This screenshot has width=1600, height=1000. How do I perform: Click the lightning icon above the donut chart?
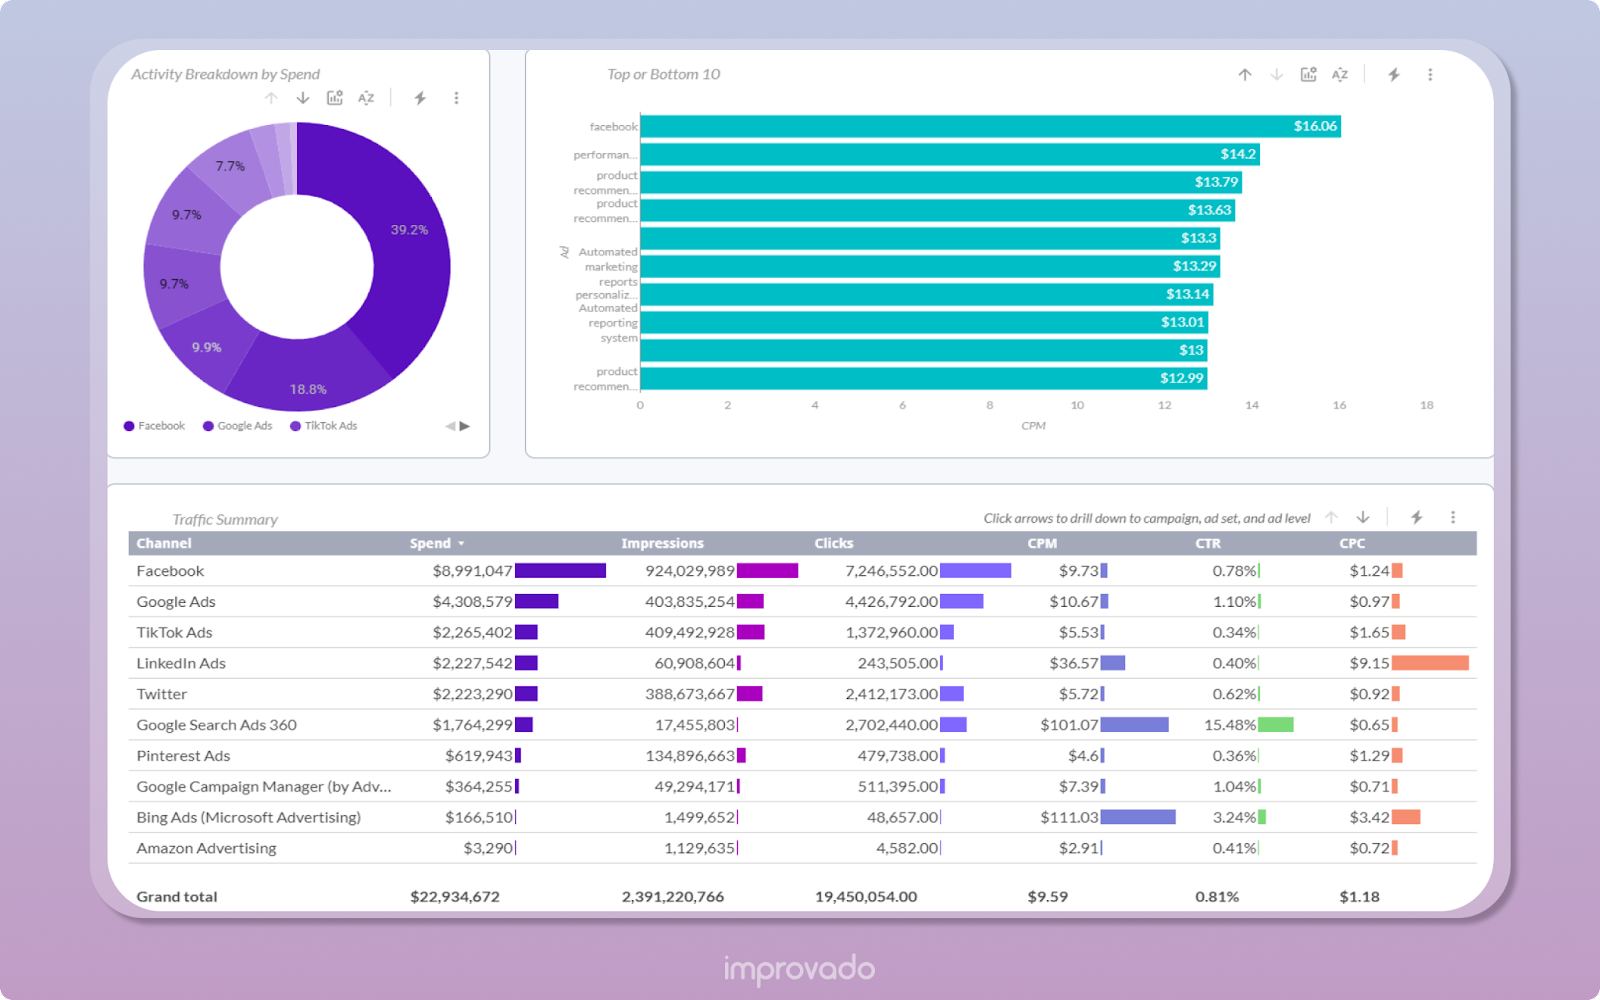(x=420, y=97)
